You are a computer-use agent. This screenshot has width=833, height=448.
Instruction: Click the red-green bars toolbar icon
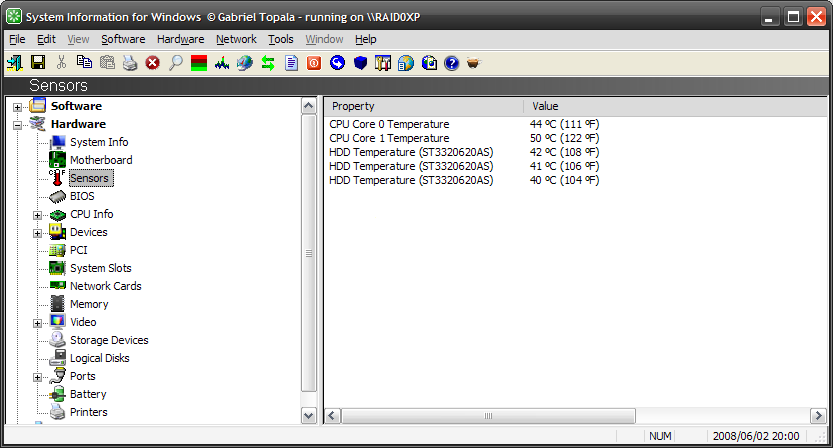click(199, 63)
